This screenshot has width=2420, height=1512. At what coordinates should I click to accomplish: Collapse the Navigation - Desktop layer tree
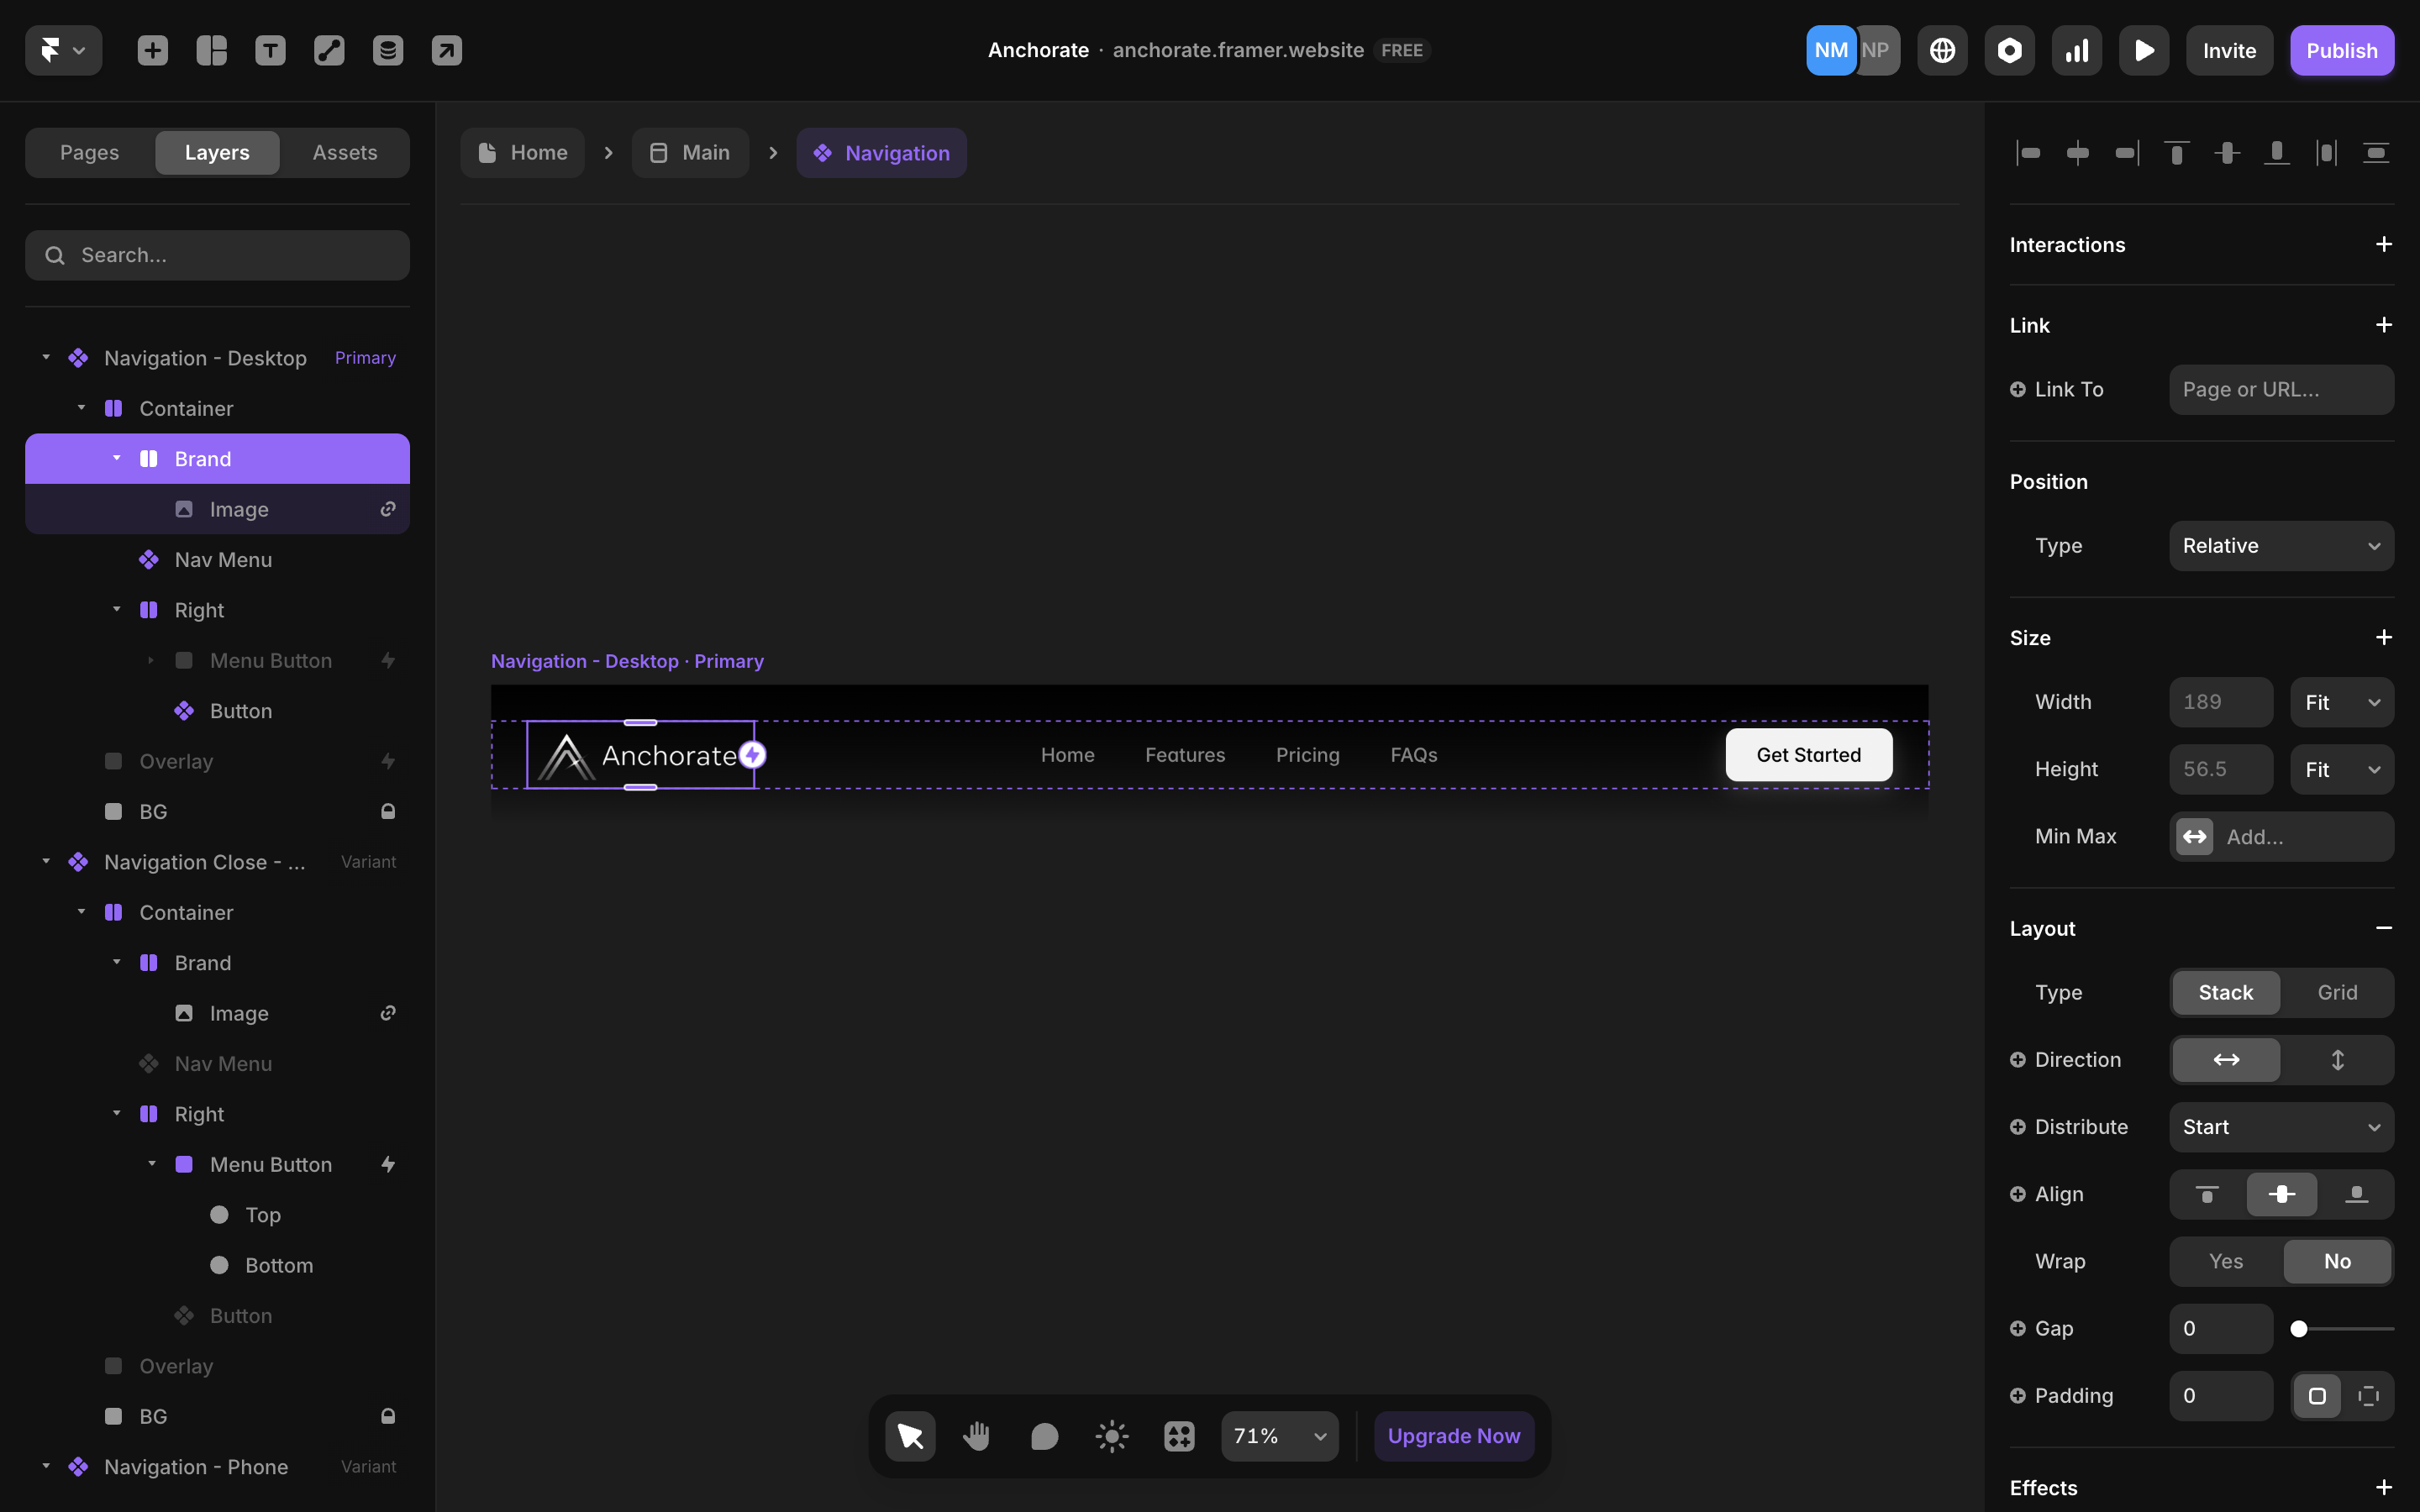46,358
